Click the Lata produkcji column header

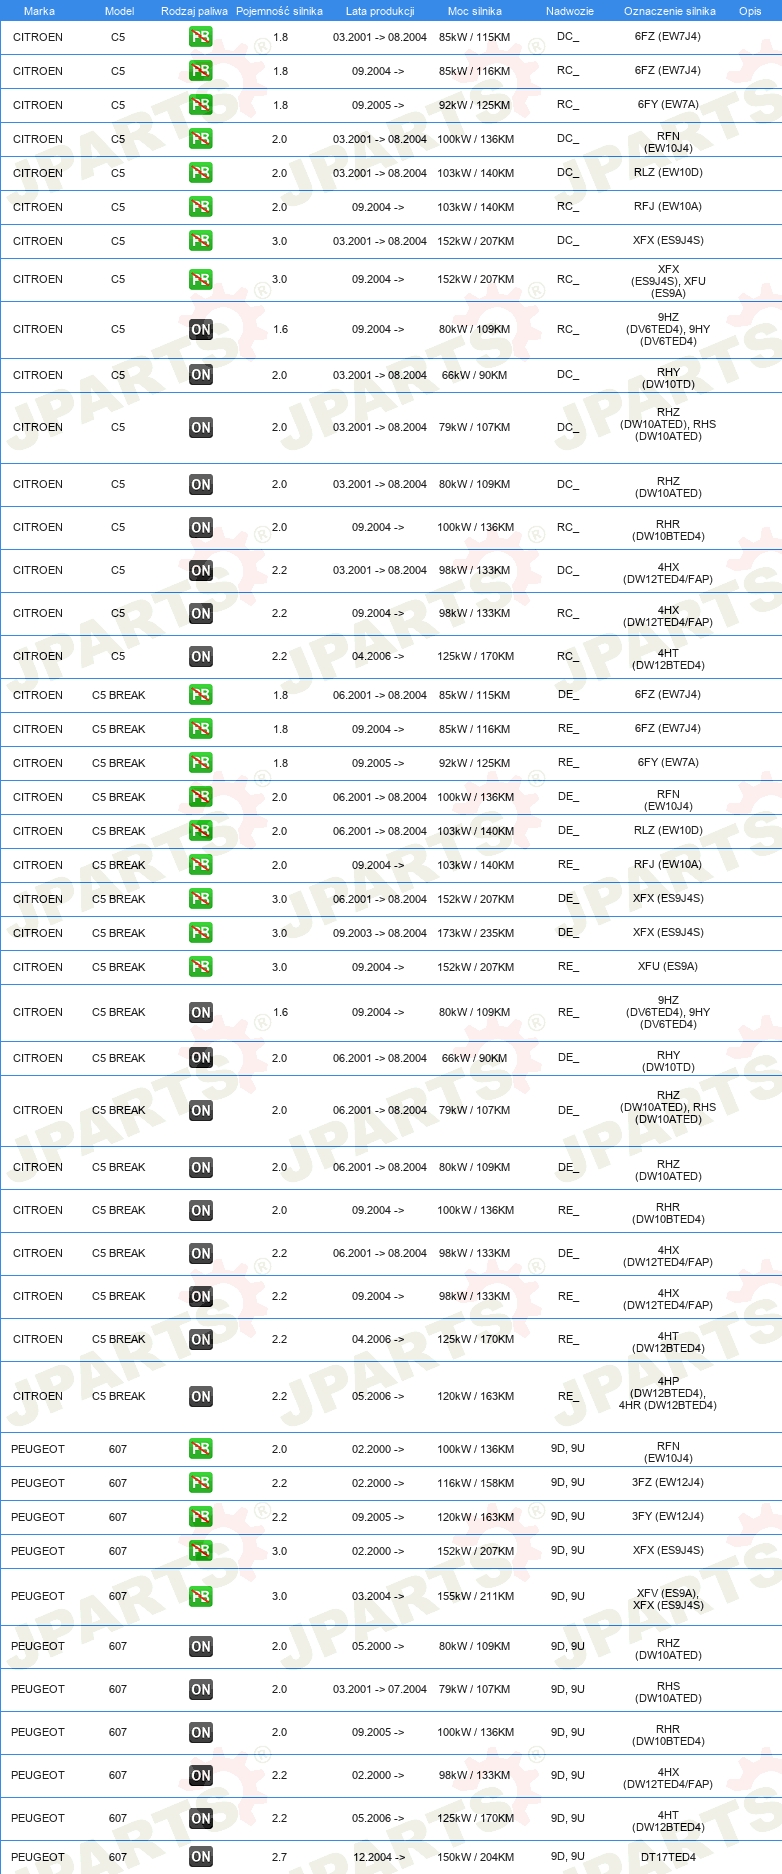tap(380, 11)
